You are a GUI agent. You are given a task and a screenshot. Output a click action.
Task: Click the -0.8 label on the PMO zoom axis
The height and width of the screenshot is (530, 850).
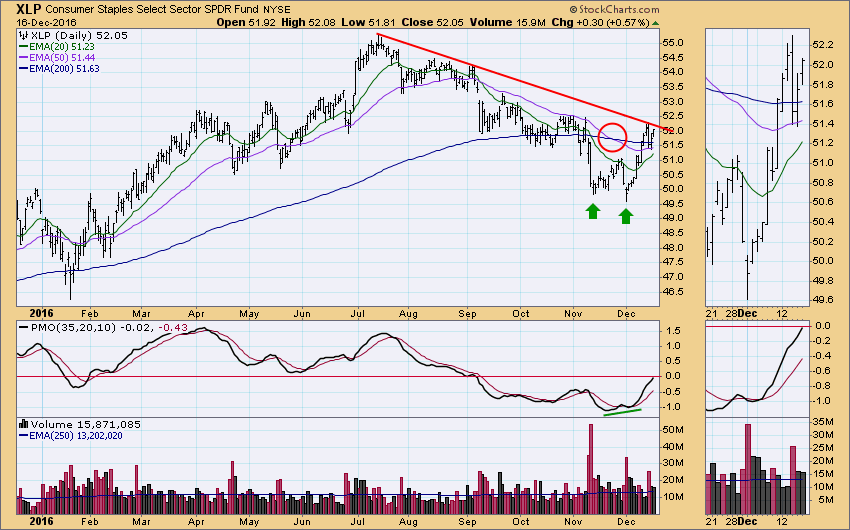coord(822,386)
